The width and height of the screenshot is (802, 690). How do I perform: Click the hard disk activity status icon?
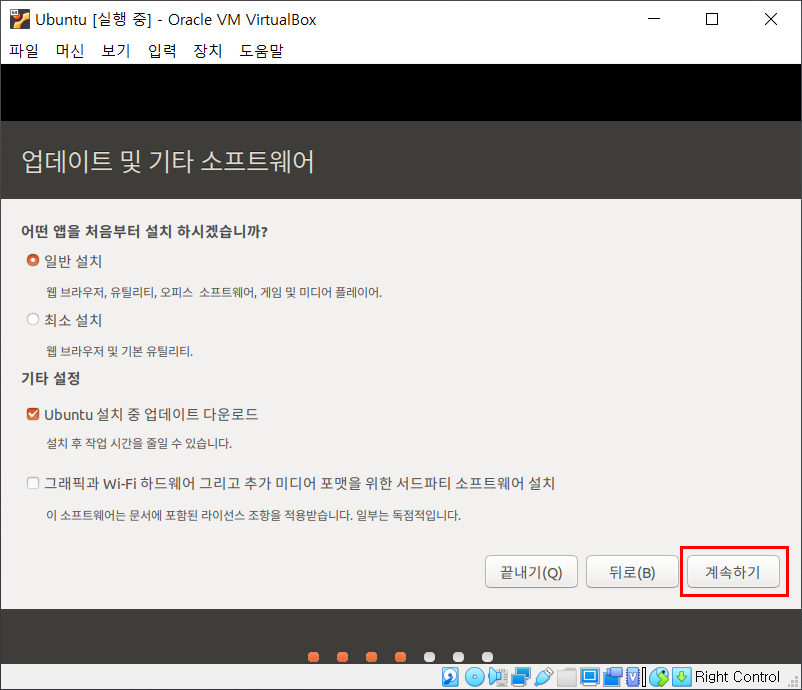coord(450,677)
